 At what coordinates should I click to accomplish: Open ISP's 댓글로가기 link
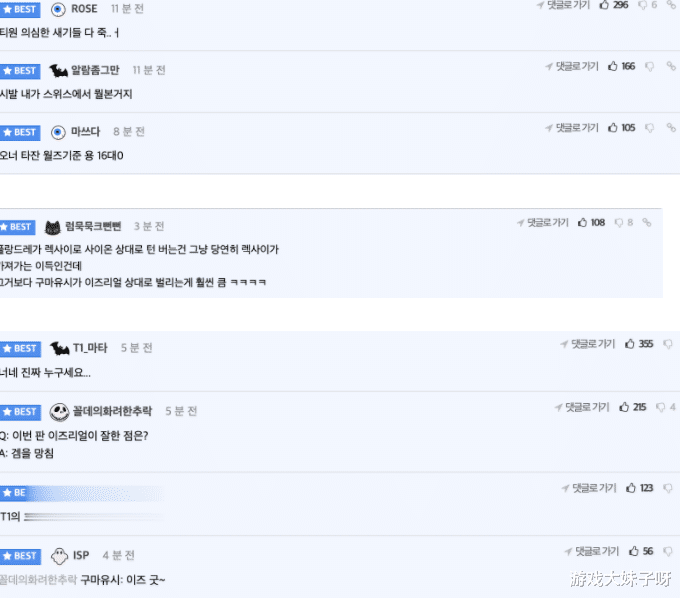pyautogui.click(x=592, y=551)
